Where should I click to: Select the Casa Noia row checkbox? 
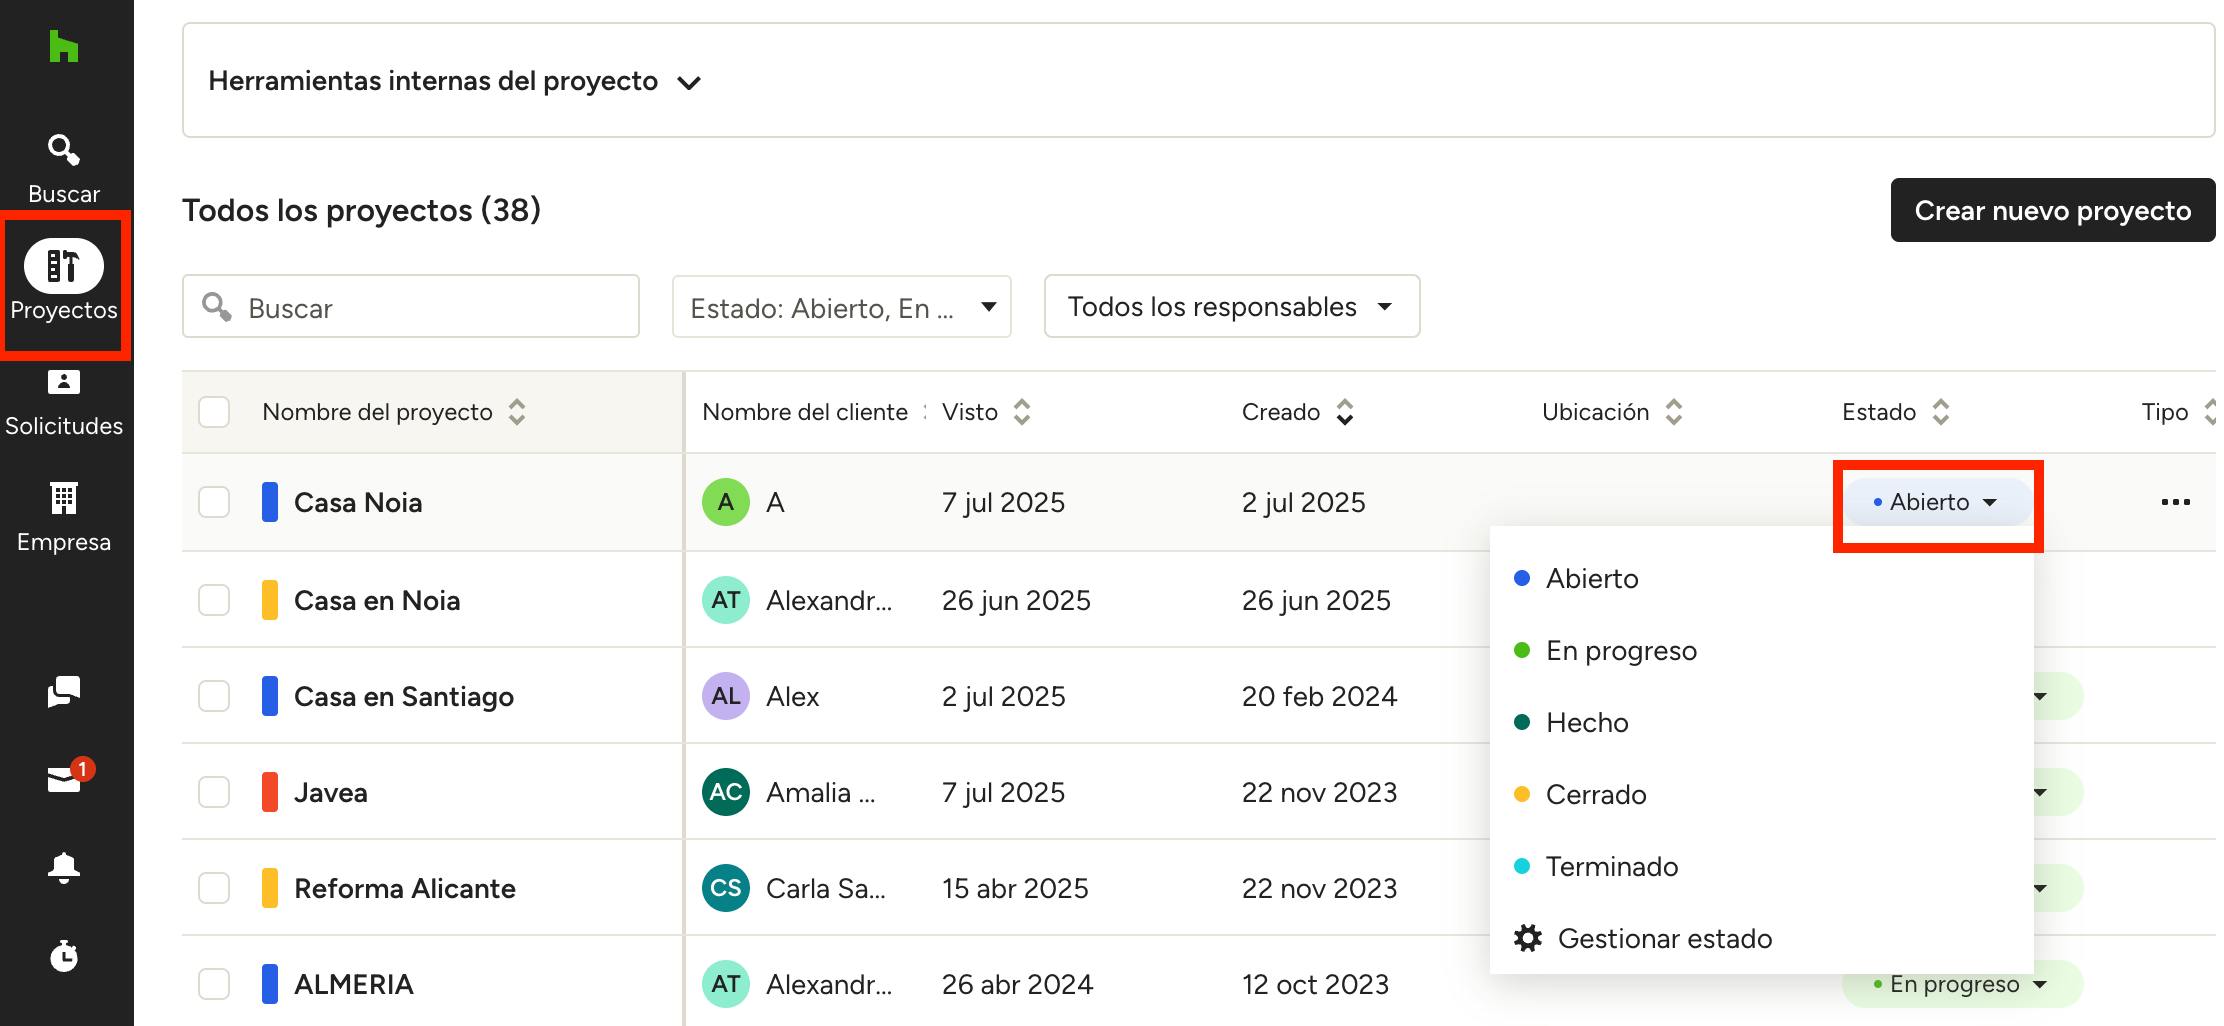[x=214, y=502]
